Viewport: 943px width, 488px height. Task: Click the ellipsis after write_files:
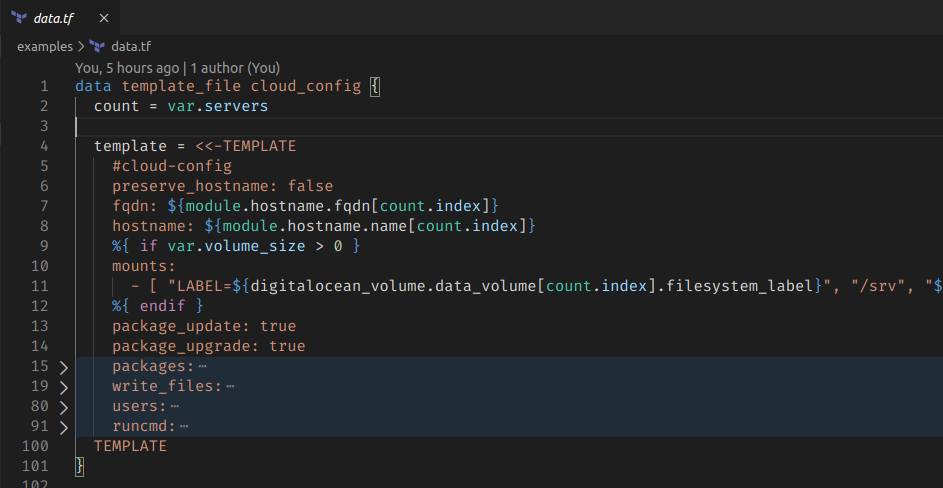[230, 386]
